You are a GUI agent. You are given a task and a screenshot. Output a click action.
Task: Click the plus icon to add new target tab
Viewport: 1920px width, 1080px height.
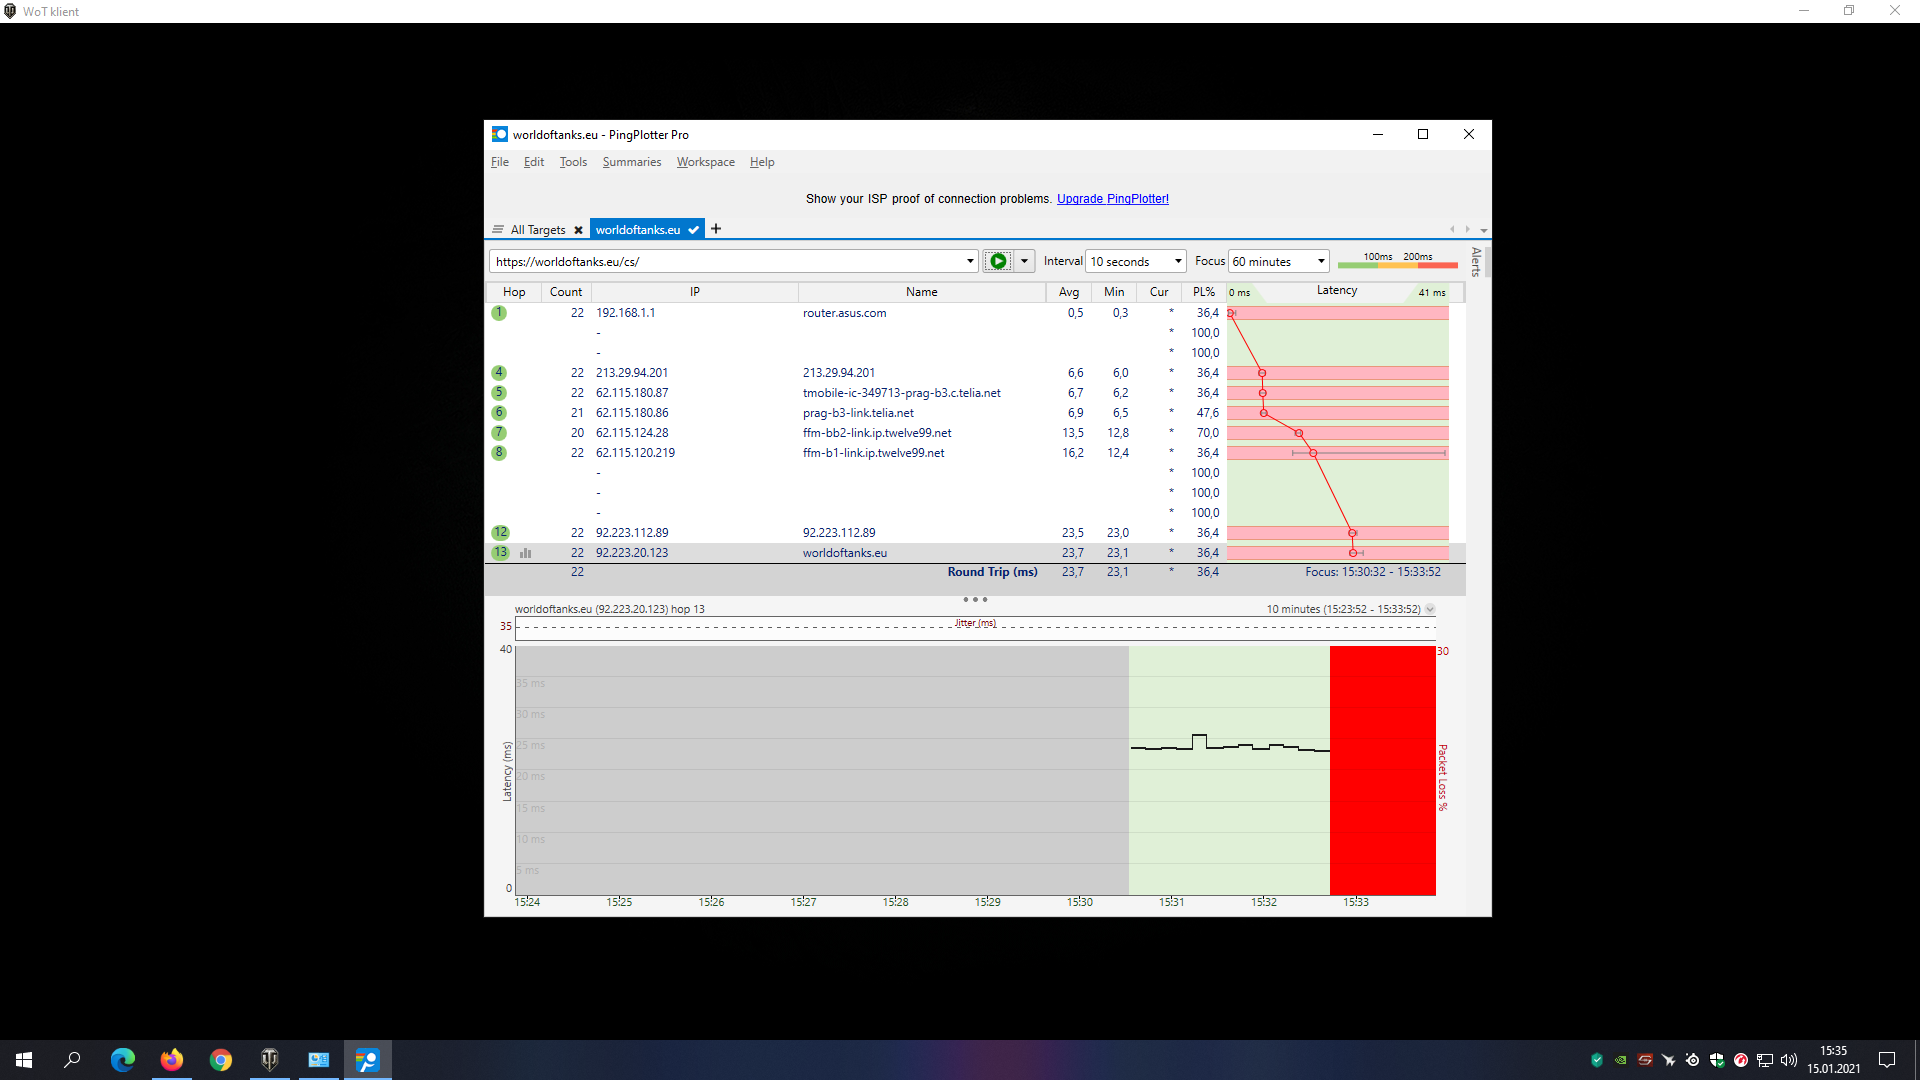[x=716, y=229]
